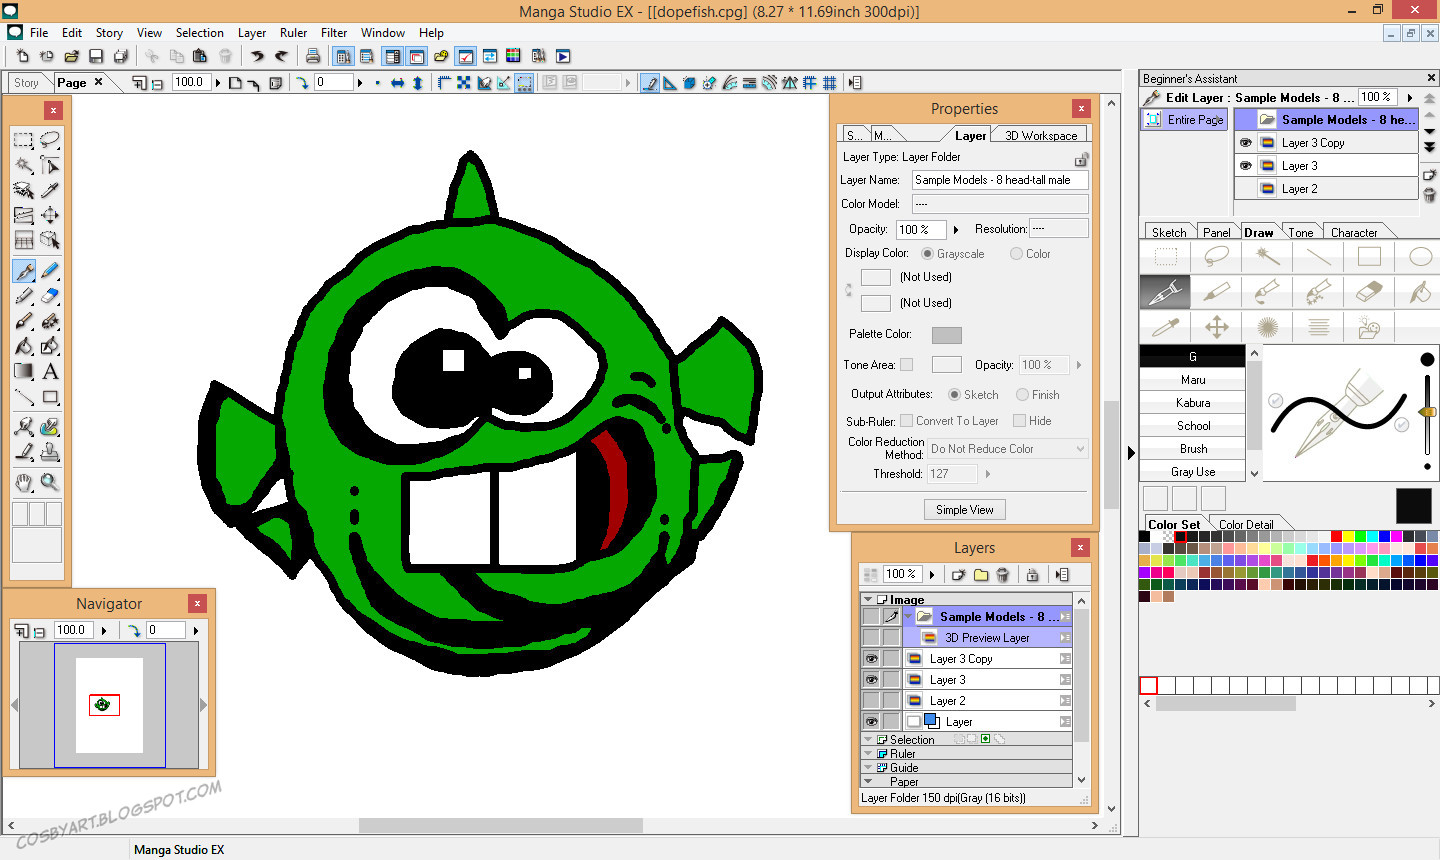Switch to the Tone tab in Beginner's Assistant
Image resolution: width=1440 pixels, height=860 pixels.
[1301, 232]
